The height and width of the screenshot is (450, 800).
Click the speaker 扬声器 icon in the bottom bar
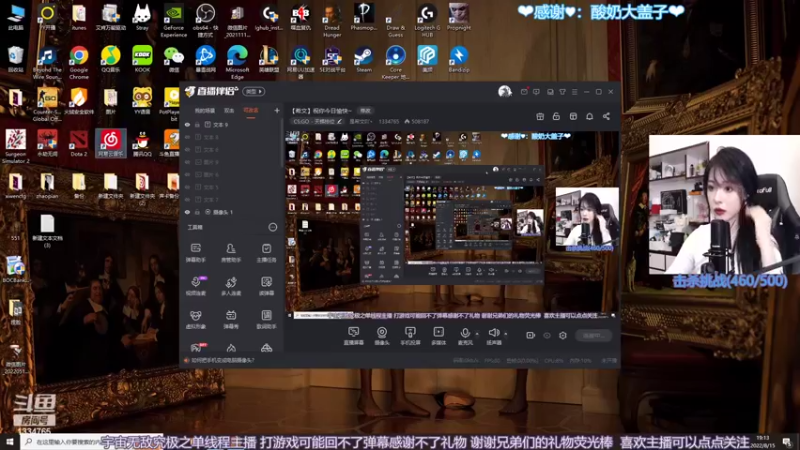point(493,333)
